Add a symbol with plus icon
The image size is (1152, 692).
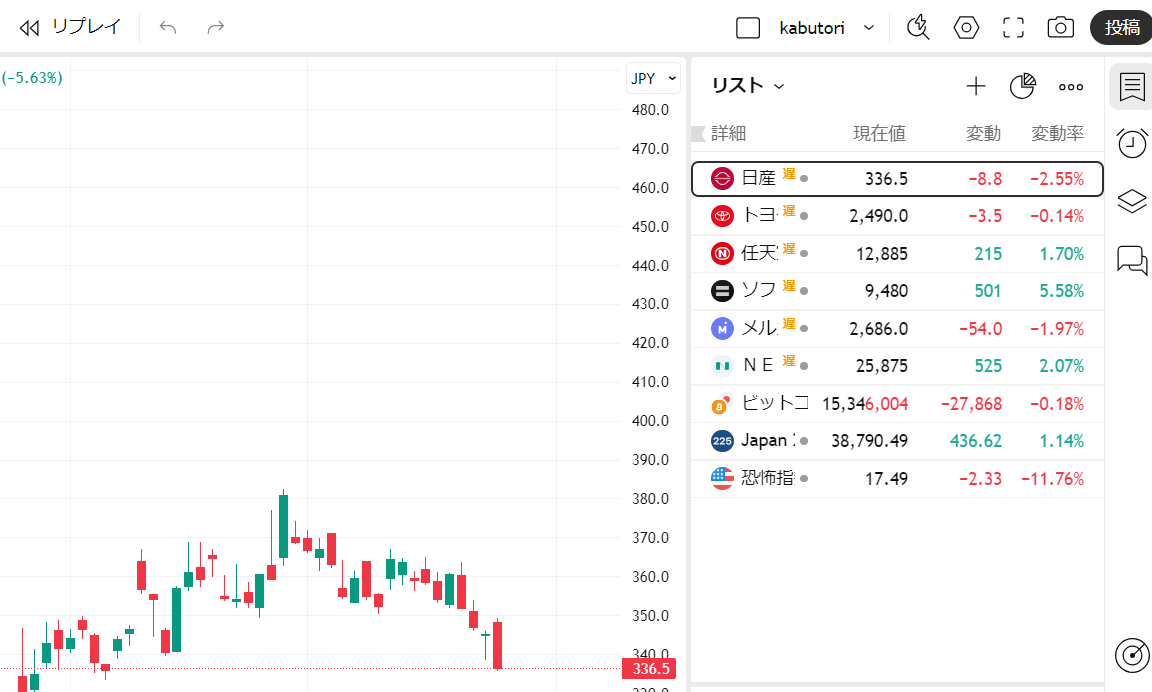click(x=976, y=87)
